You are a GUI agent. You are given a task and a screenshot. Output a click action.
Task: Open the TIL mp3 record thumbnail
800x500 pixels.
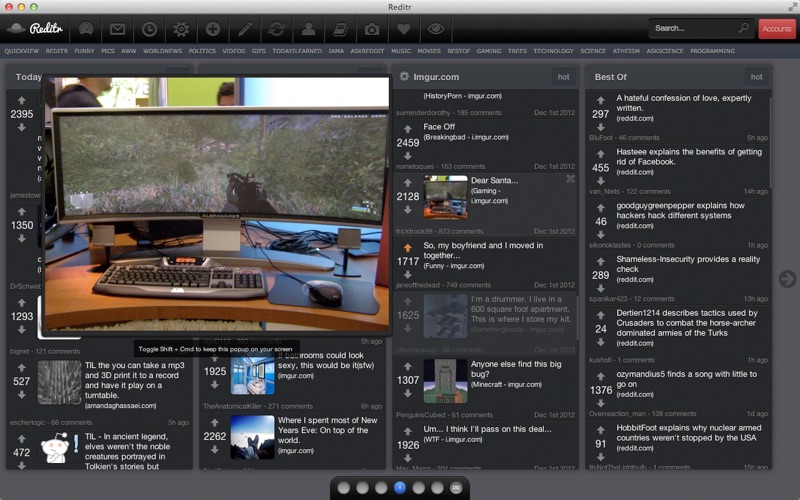59,383
